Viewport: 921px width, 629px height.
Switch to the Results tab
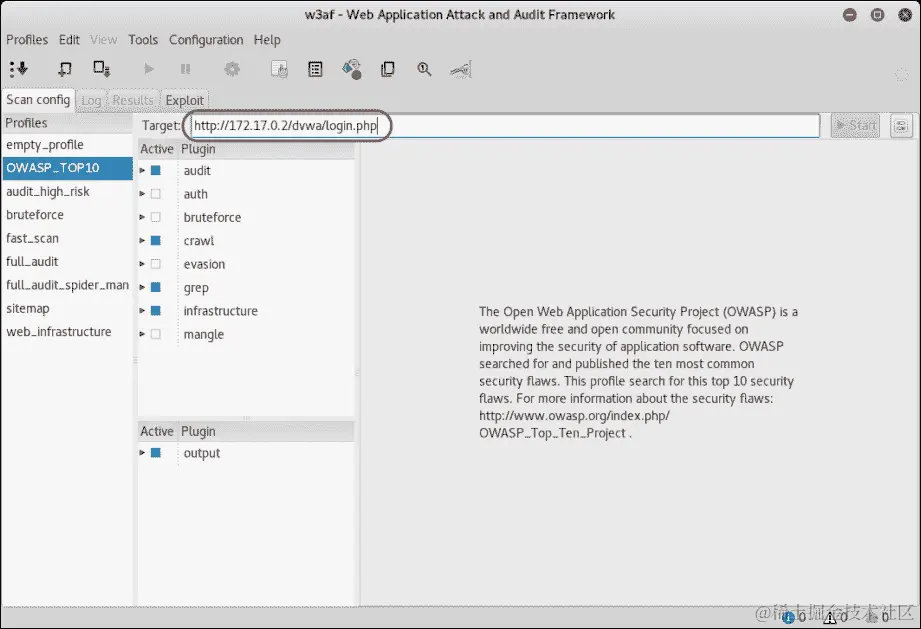[x=133, y=100]
